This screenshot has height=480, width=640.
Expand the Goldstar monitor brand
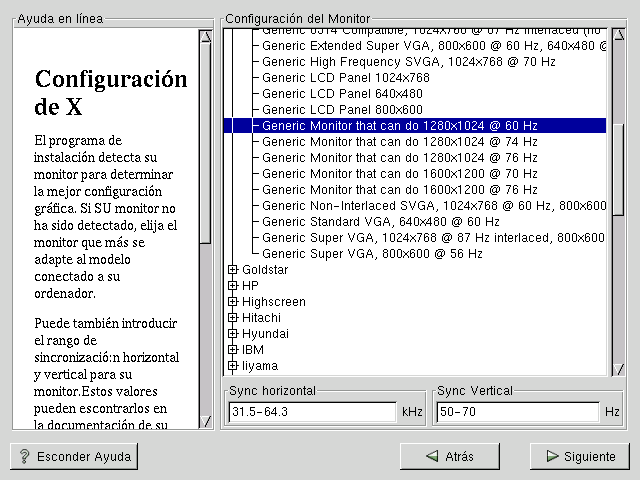[233, 269]
